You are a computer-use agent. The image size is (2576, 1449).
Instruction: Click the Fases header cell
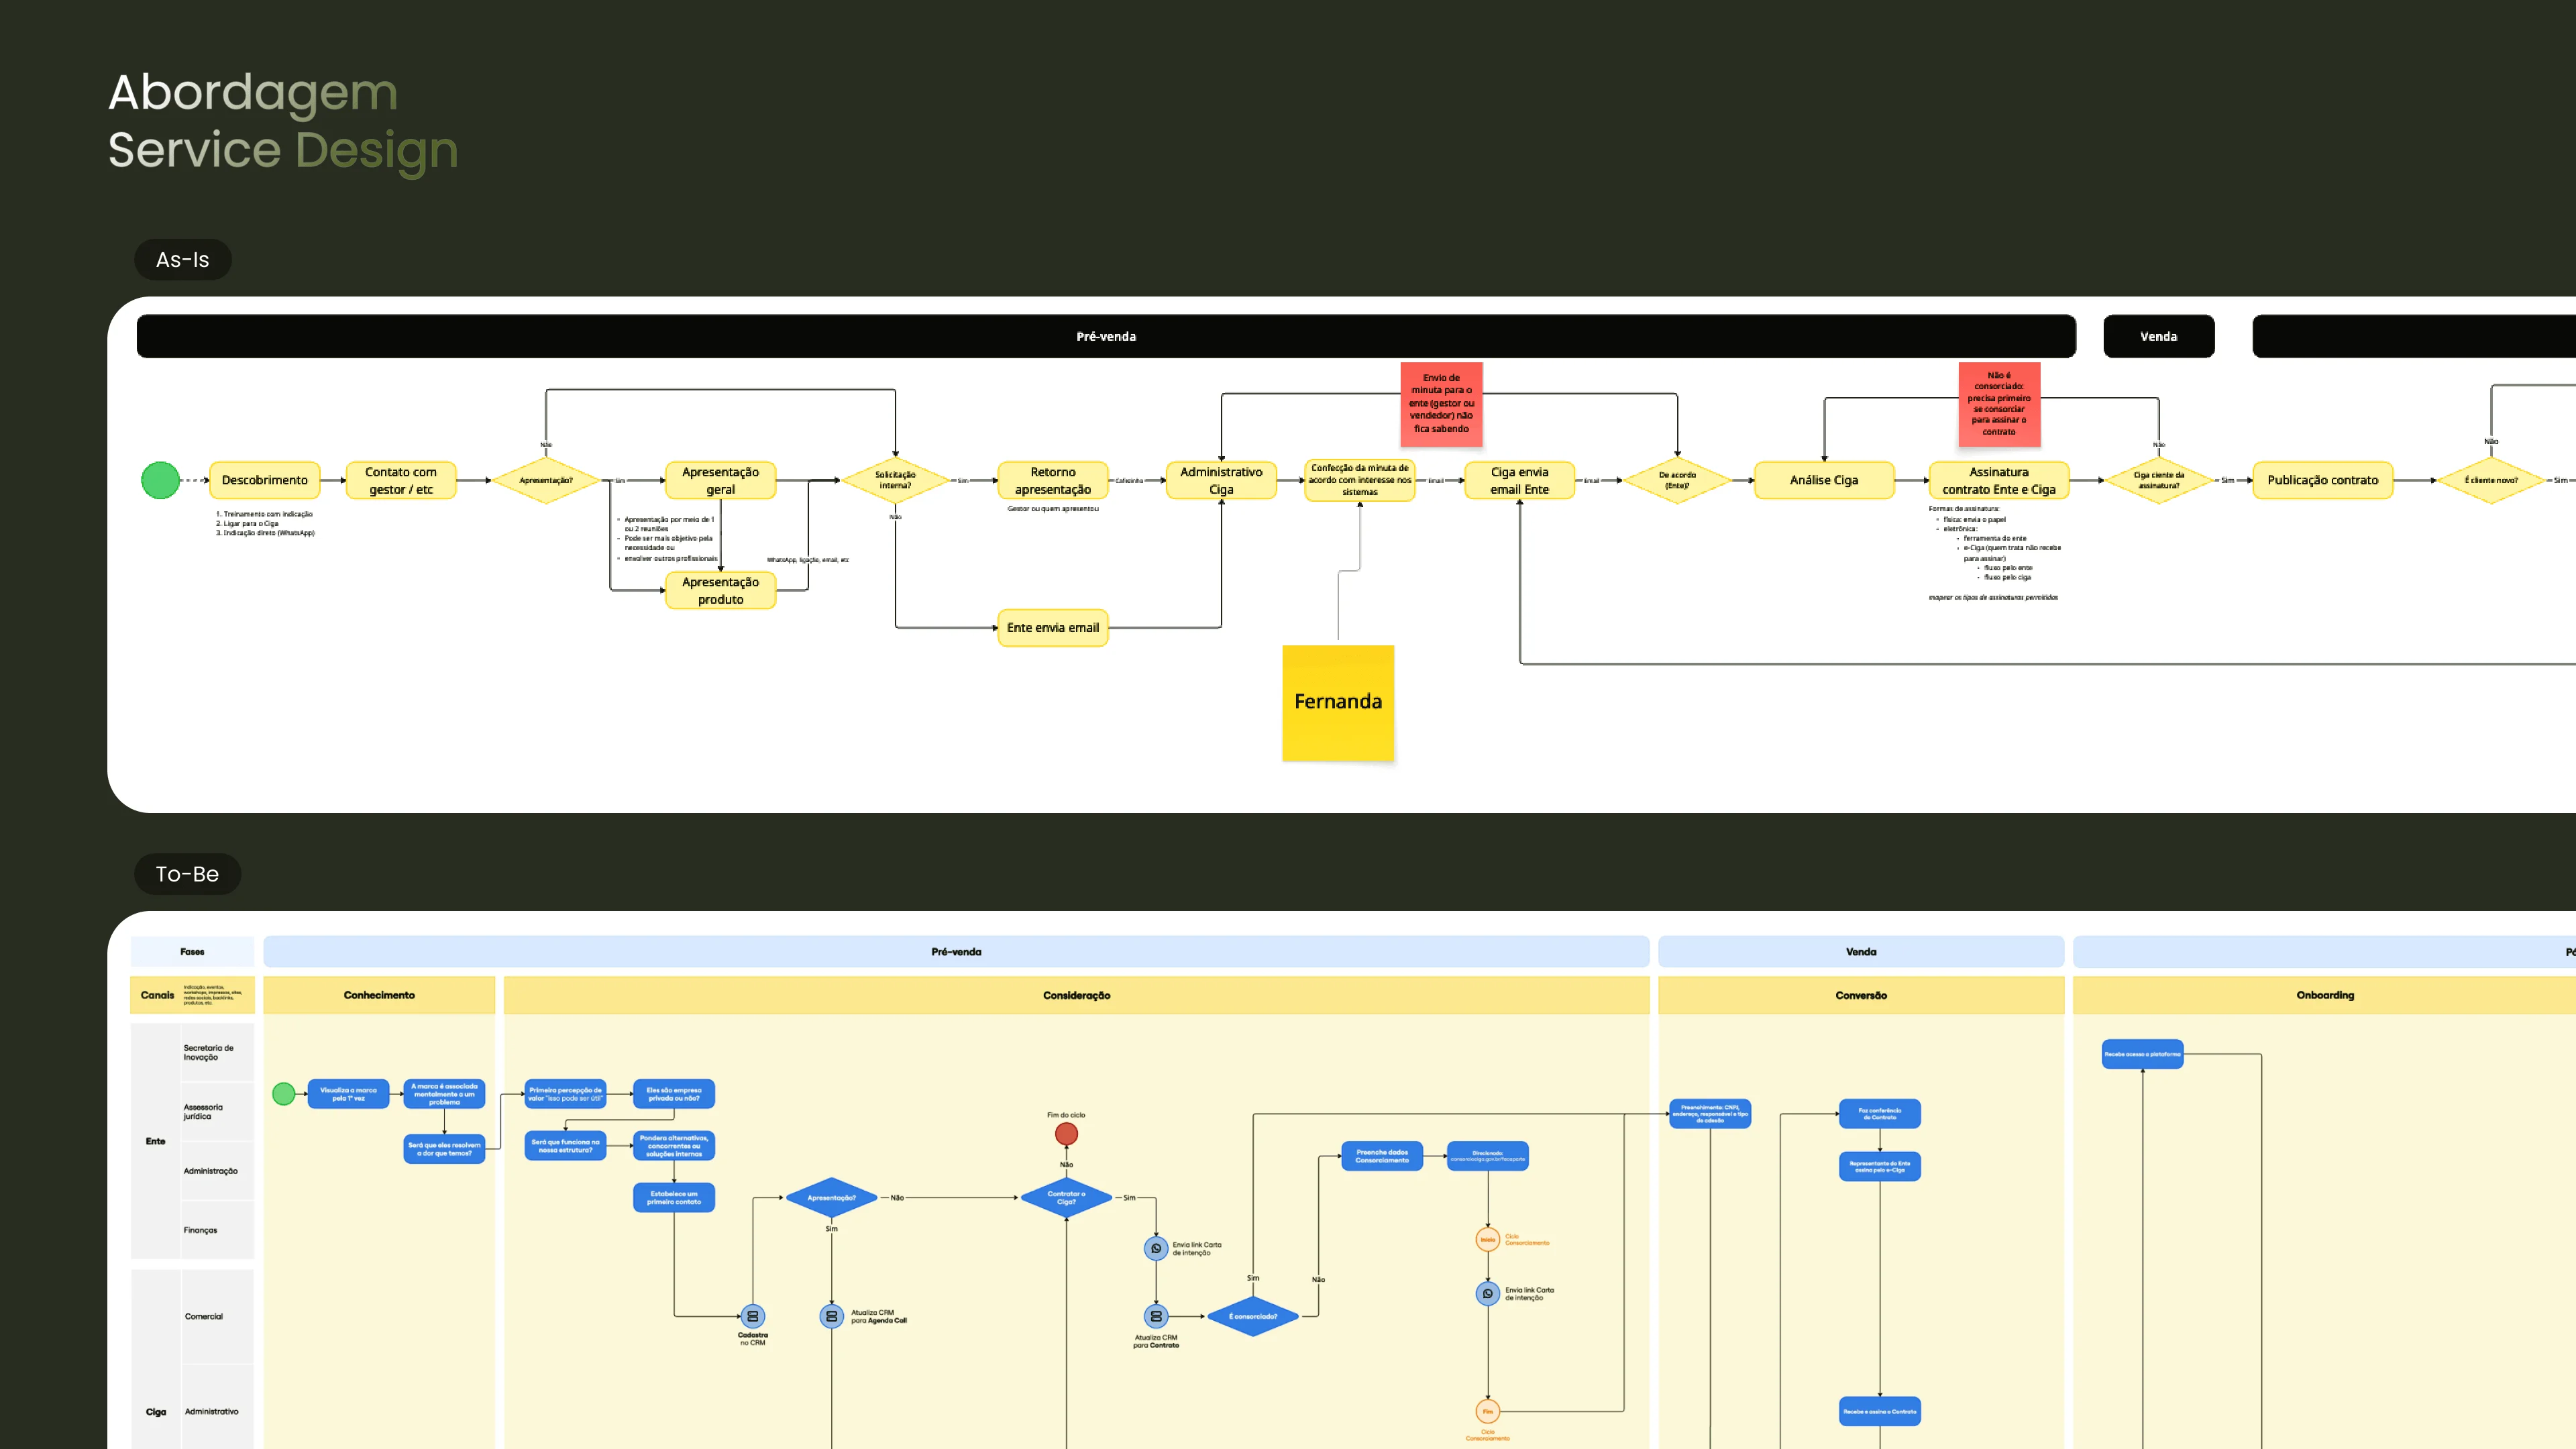(x=192, y=952)
